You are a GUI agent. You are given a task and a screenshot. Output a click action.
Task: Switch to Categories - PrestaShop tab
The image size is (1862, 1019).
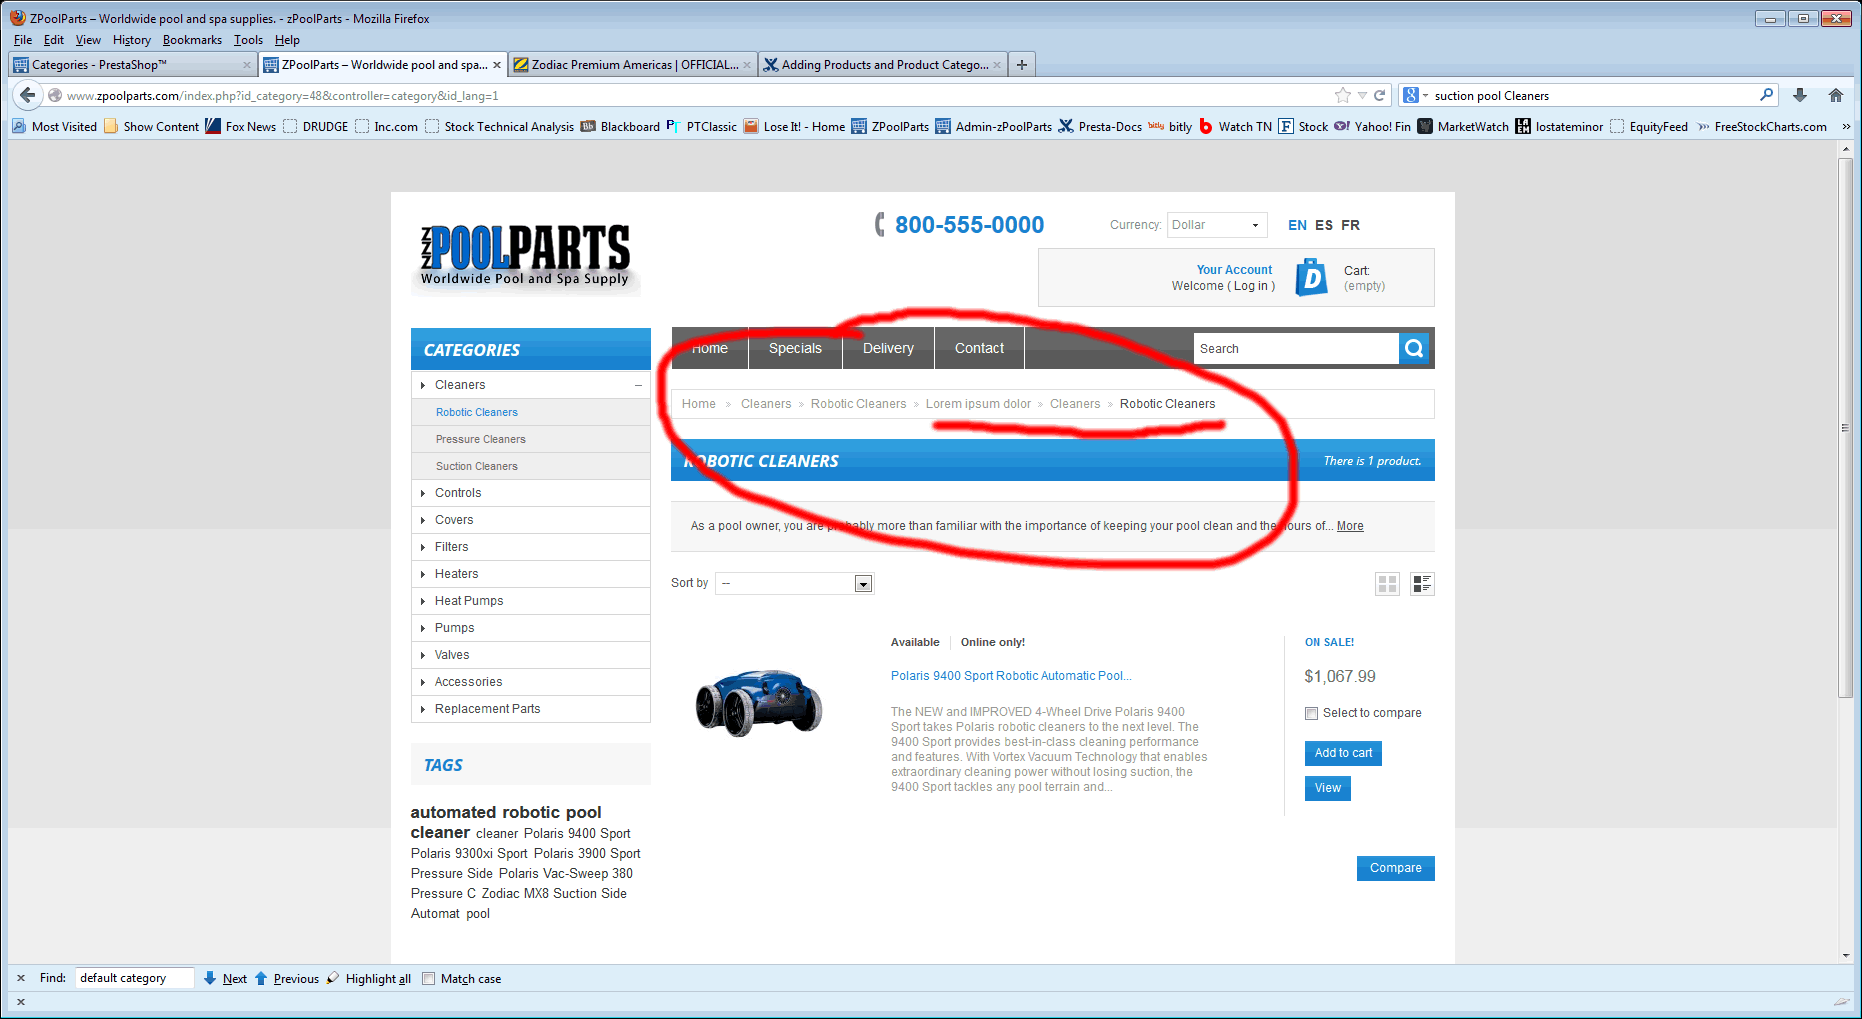(132, 65)
